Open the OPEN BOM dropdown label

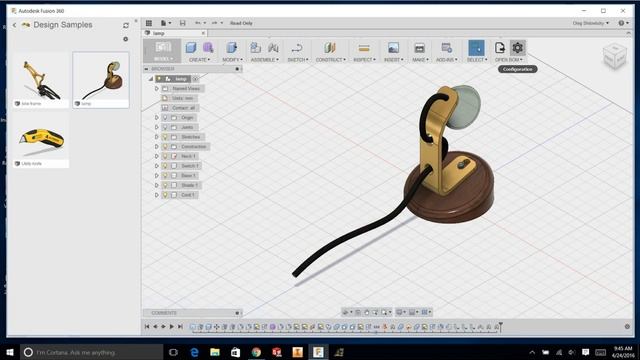tap(509, 60)
